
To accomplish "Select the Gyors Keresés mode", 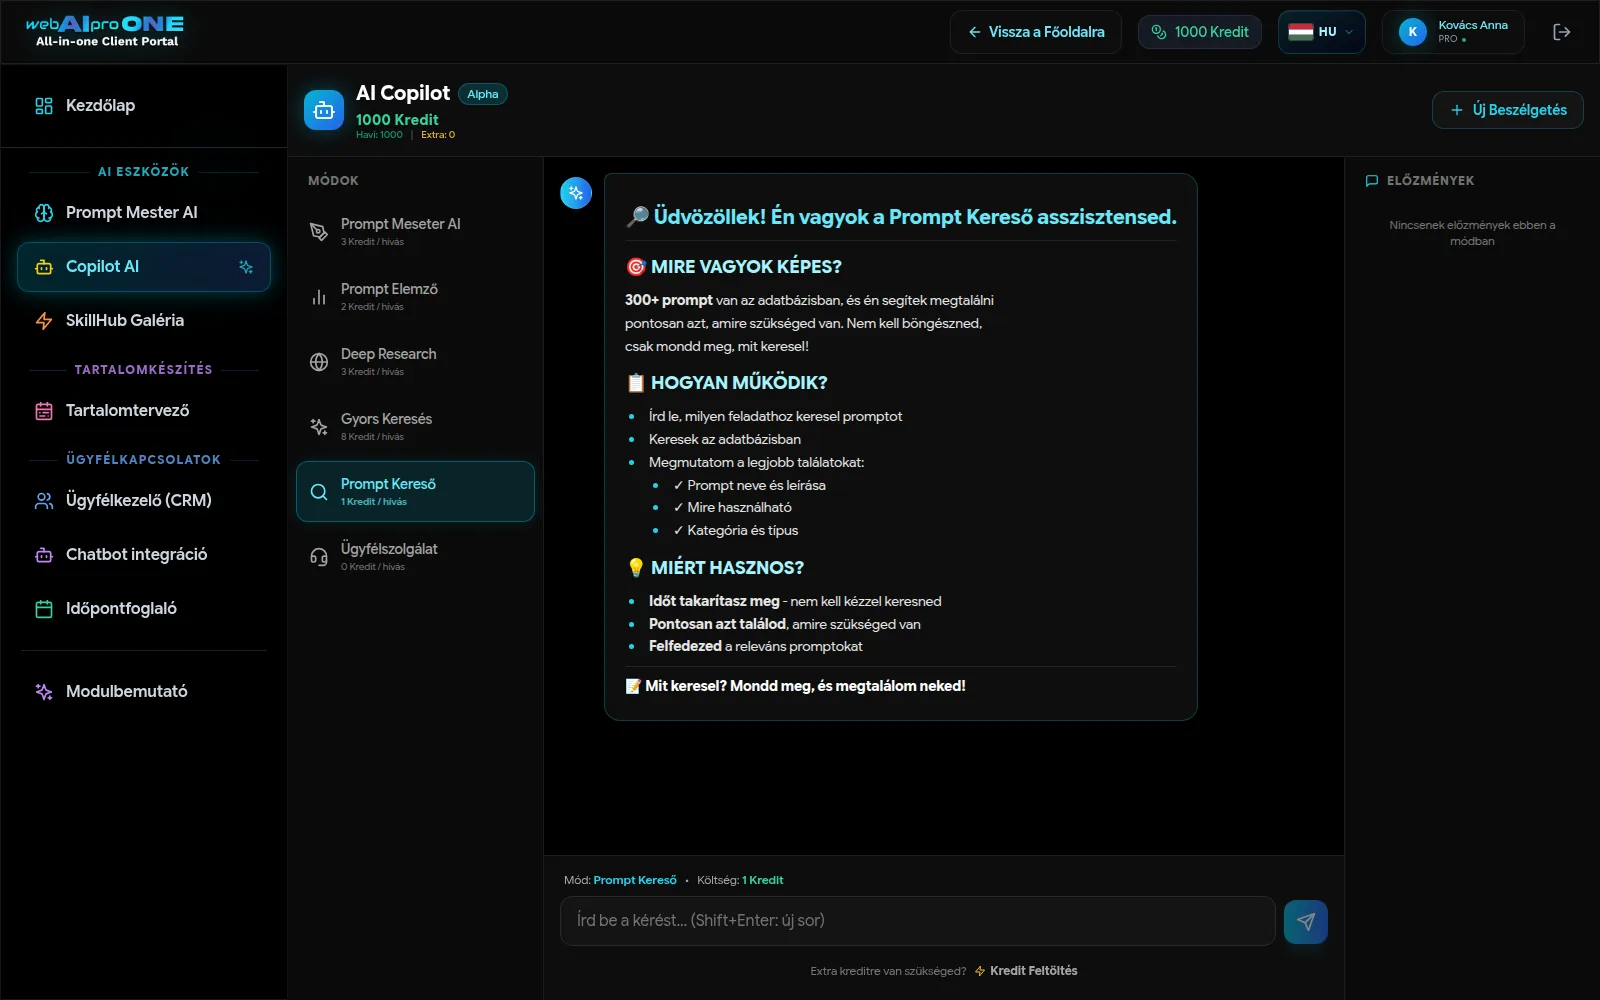I will (415, 426).
